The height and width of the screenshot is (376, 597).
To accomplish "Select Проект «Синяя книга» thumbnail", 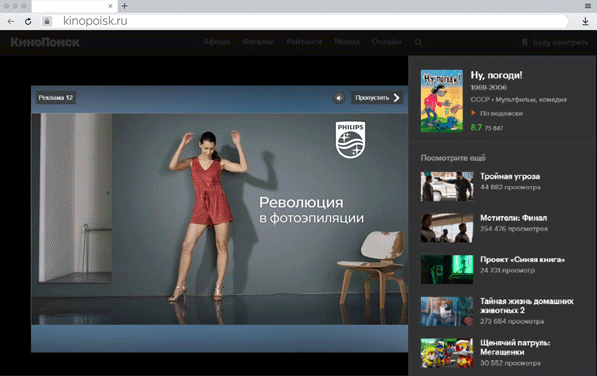I will coord(447,269).
